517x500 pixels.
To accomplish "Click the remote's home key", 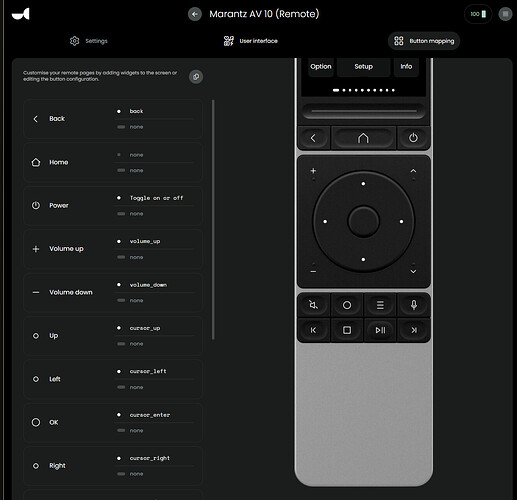I will coord(363,138).
